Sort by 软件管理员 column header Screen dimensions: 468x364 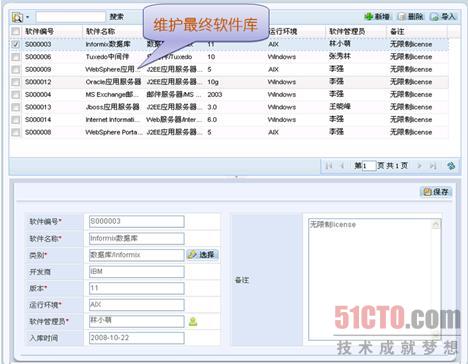347,32
